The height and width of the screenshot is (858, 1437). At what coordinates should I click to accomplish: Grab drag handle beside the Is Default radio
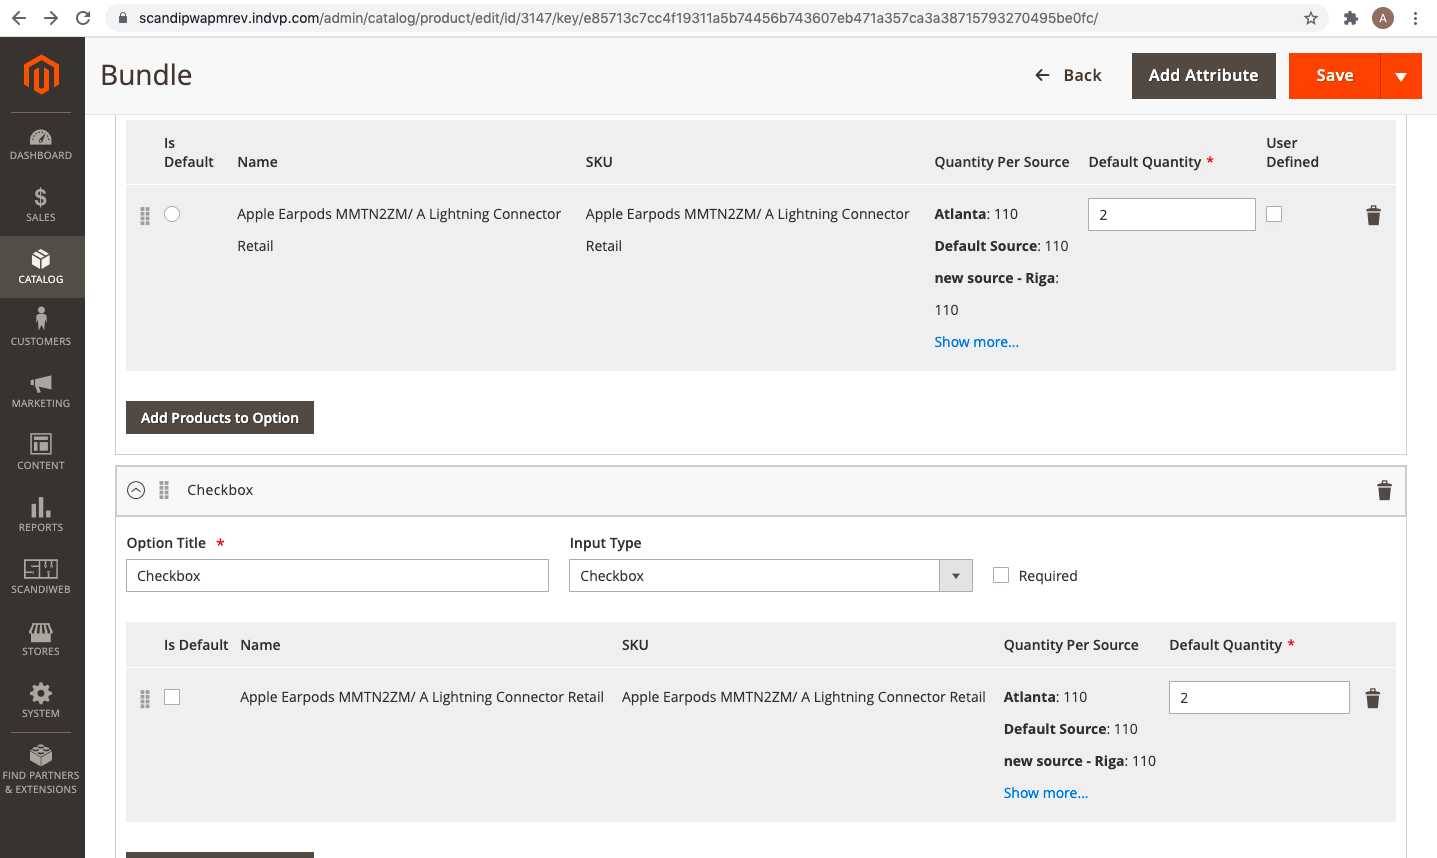coord(145,215)
